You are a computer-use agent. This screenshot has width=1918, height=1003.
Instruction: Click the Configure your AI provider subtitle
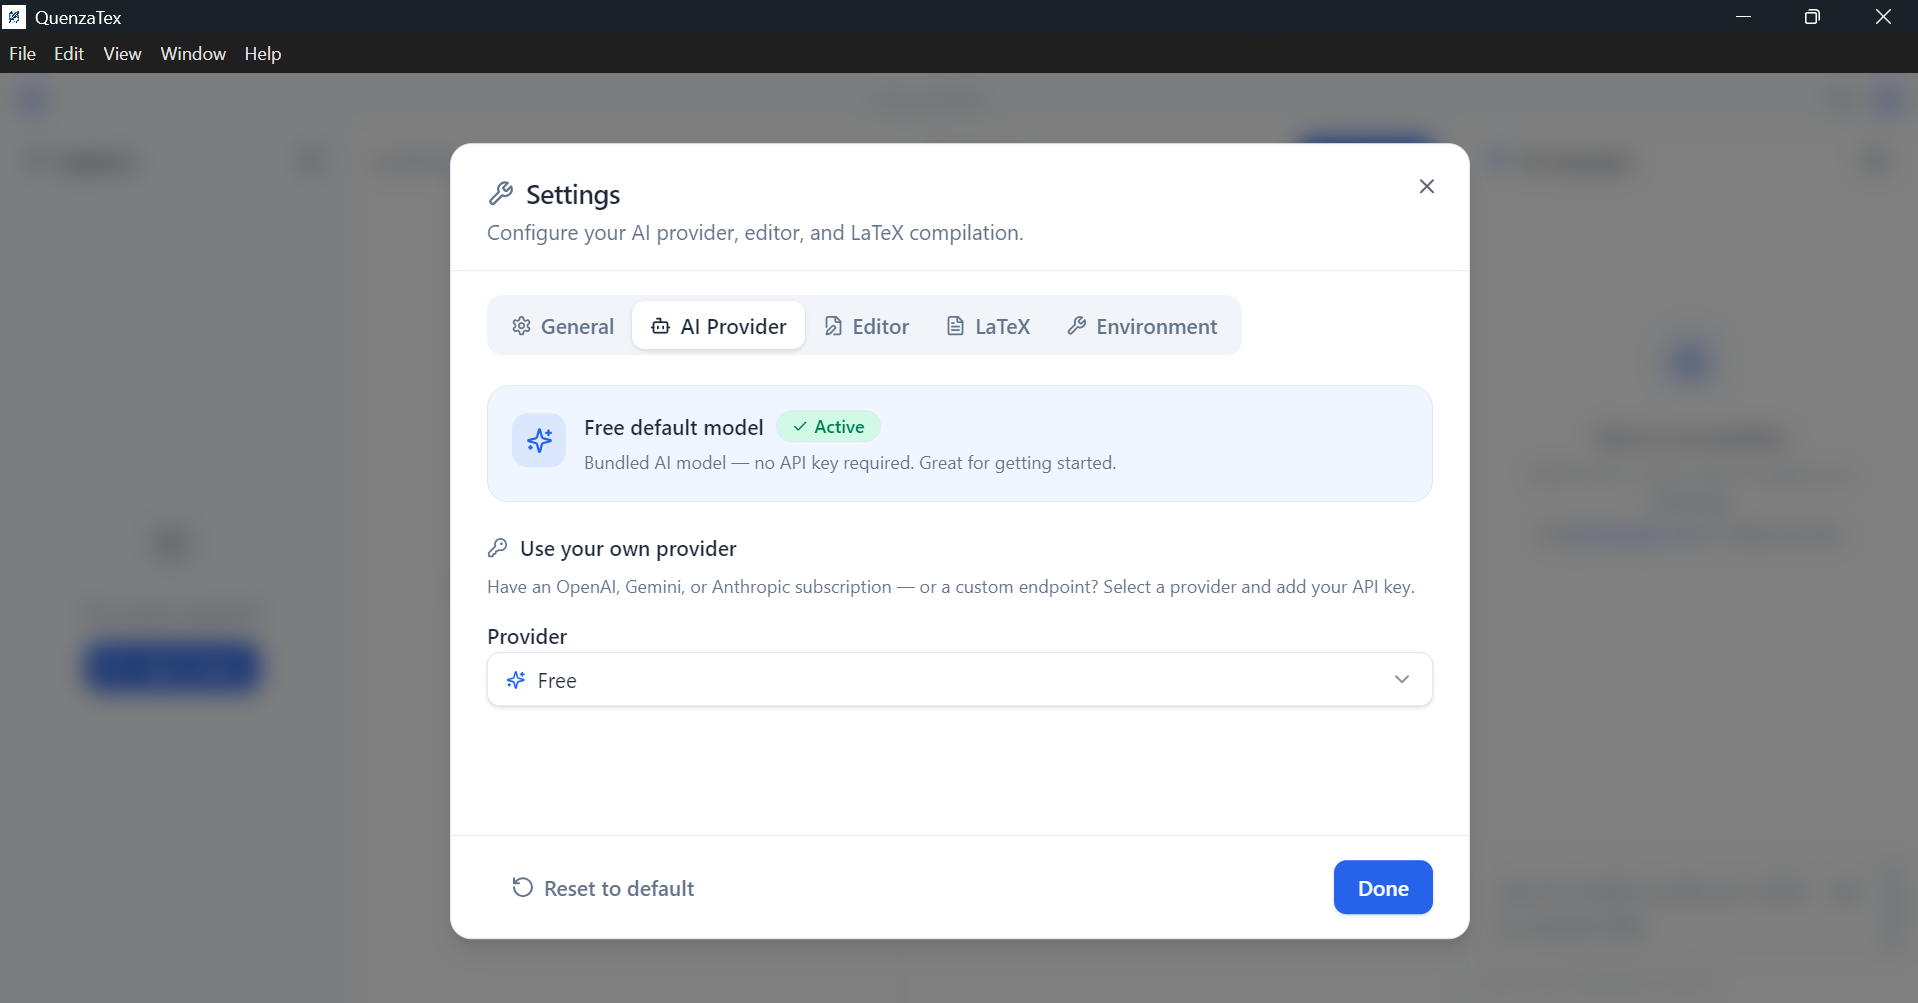point(755,233)
